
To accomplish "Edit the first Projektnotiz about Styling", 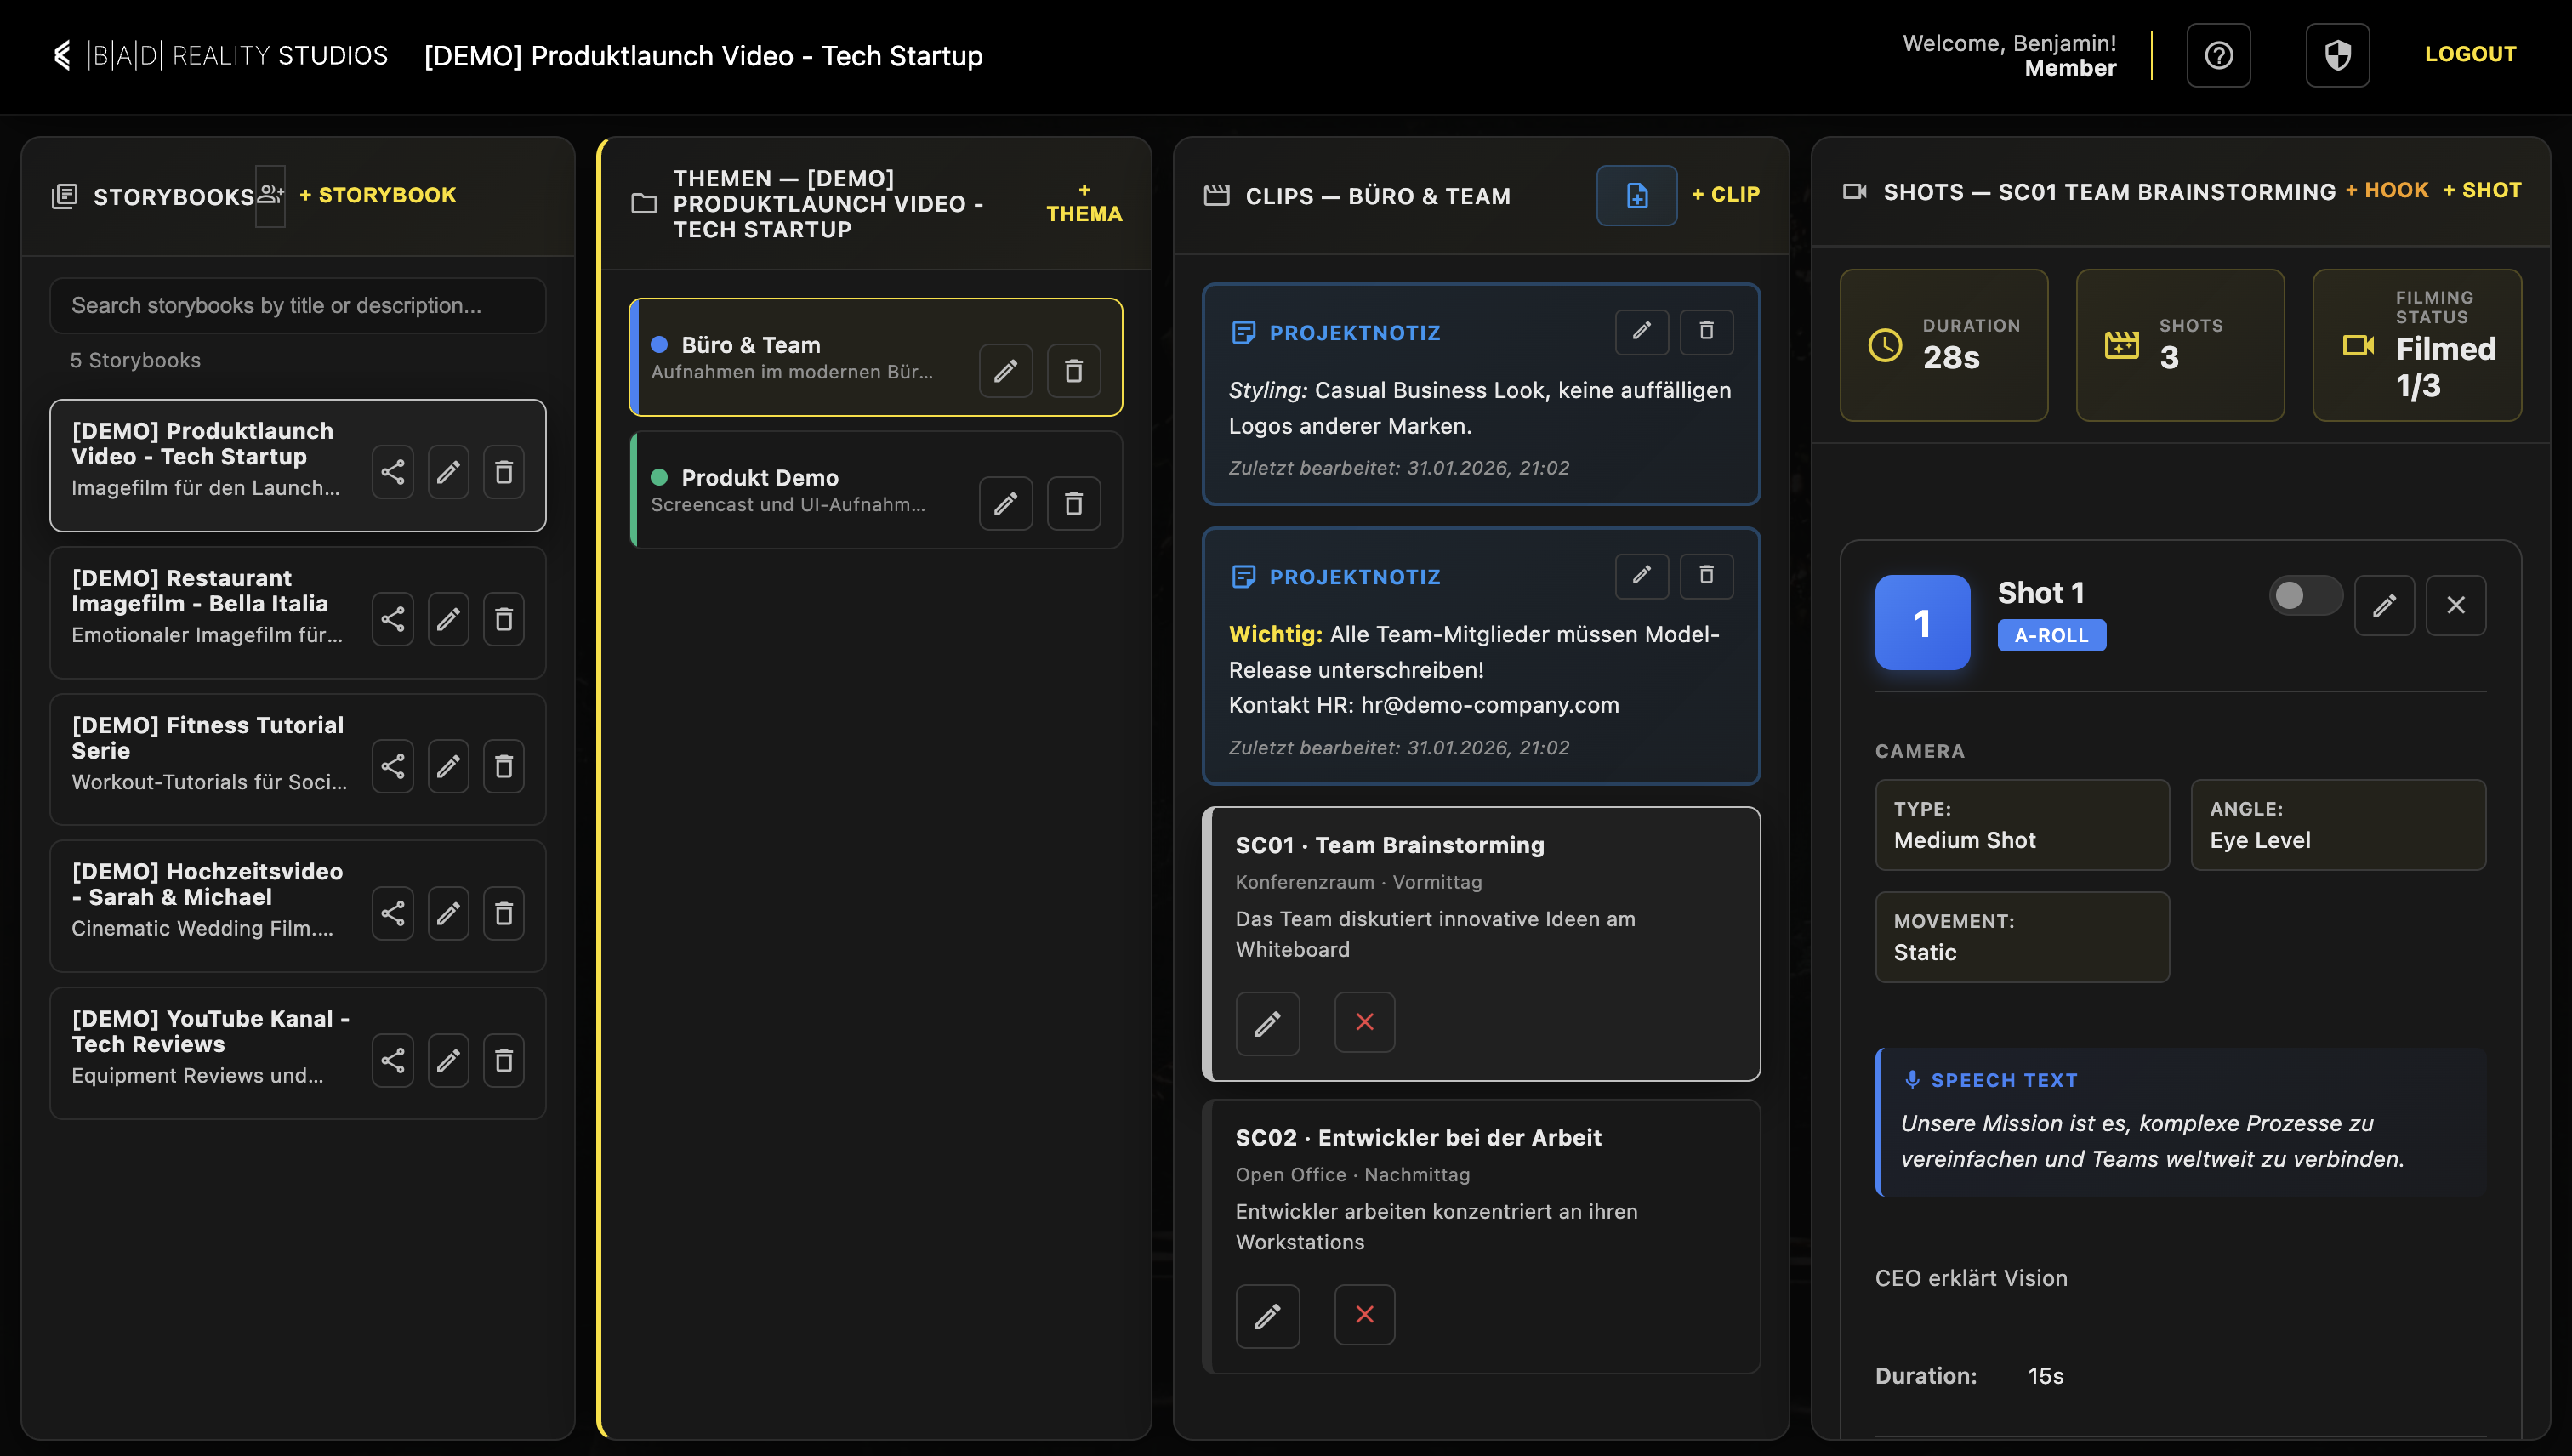I will pos(1641,331).
